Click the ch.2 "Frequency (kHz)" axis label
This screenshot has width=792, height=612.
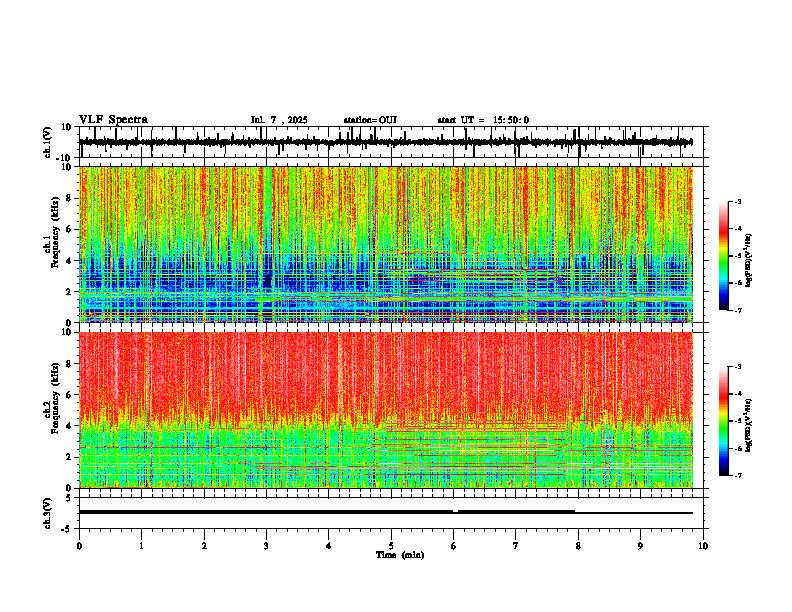[x=55, y=399]
